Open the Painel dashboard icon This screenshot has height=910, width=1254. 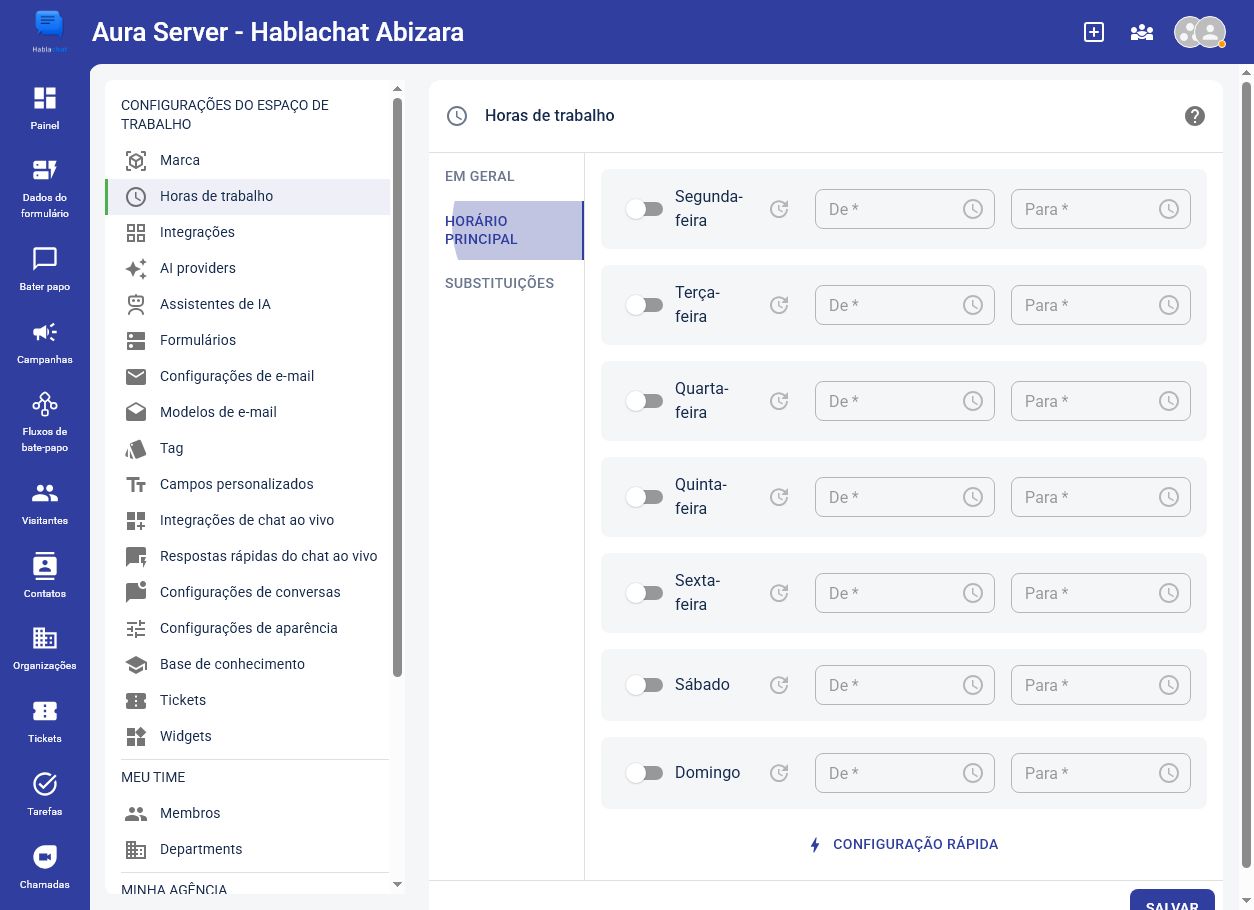pos(45,98)
